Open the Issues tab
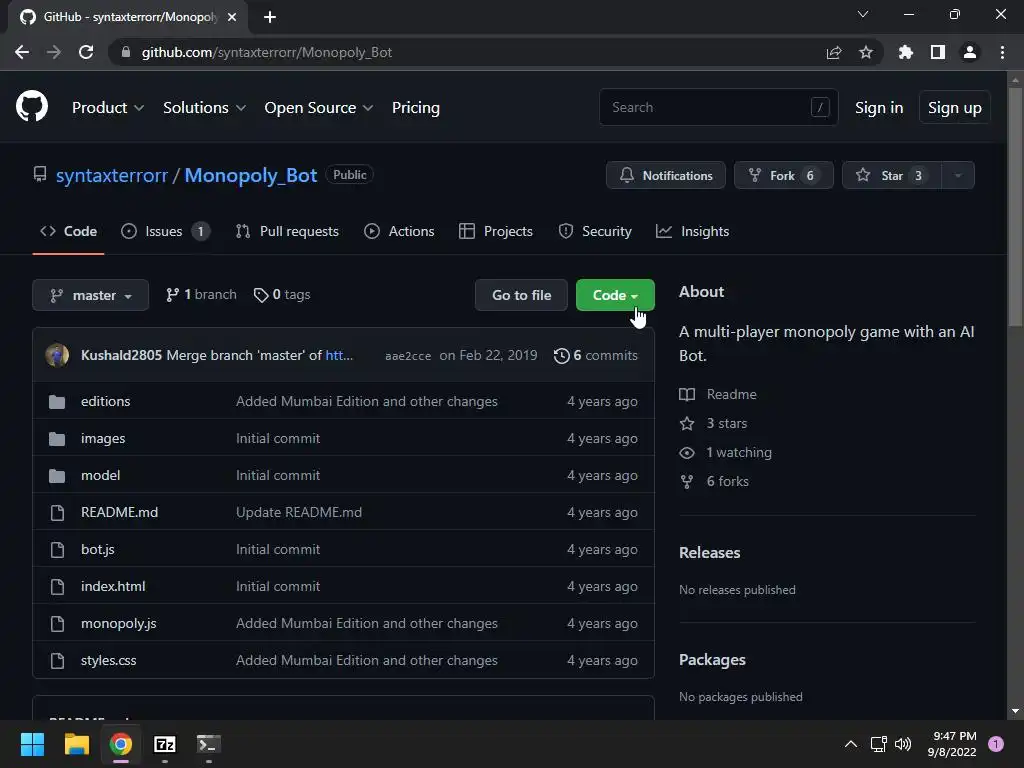Screen dimensions: 1024x768 point(165,231)
